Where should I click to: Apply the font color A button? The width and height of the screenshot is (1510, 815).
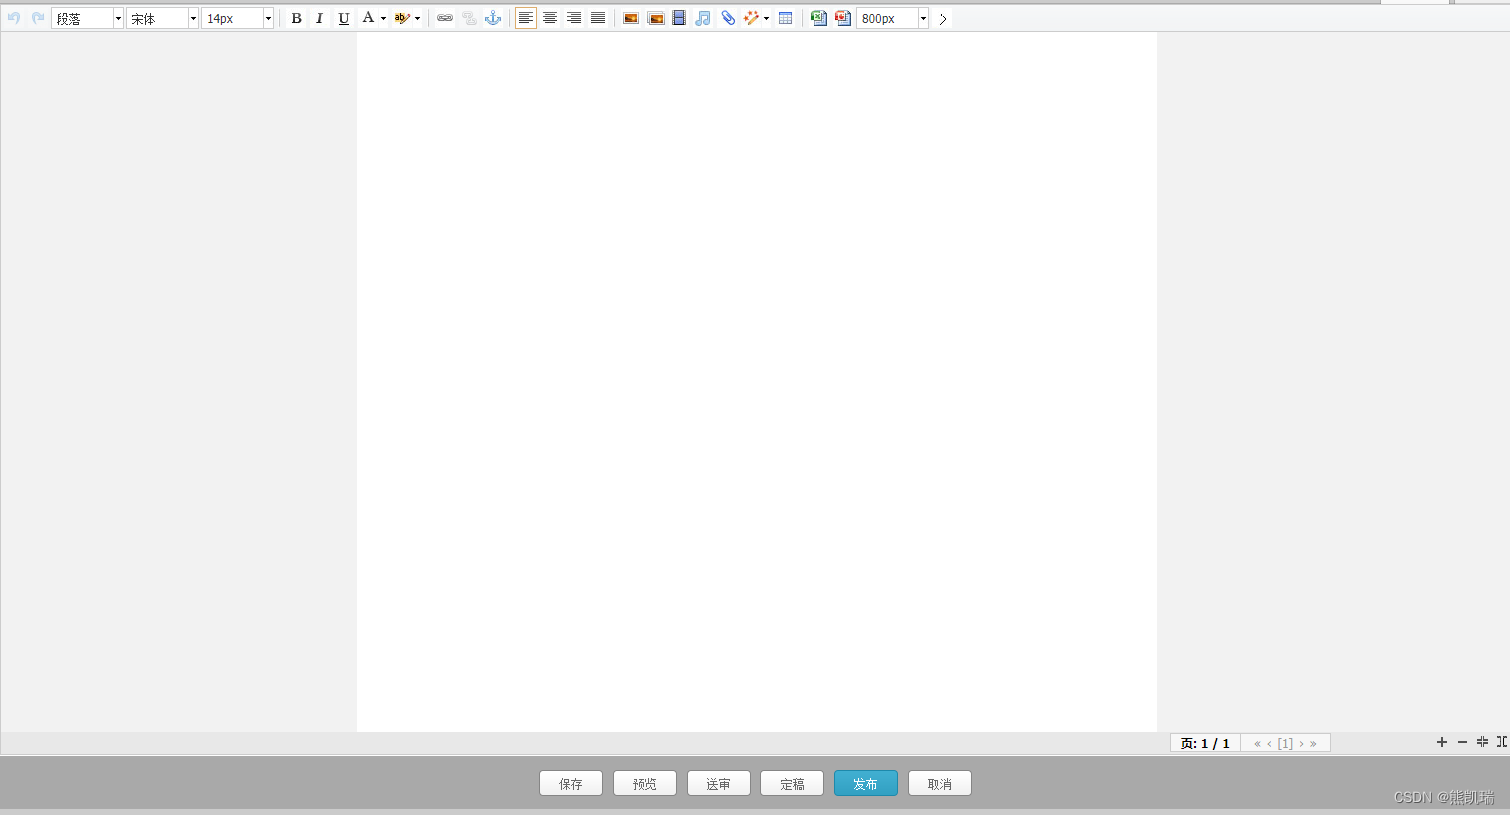tap(368, 18)
